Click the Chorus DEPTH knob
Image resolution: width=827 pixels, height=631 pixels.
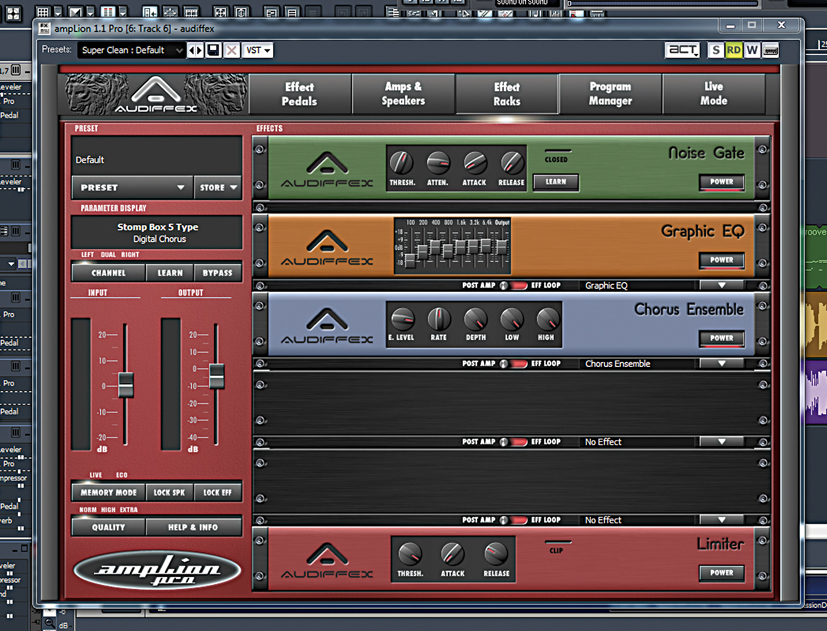point(475,319)
